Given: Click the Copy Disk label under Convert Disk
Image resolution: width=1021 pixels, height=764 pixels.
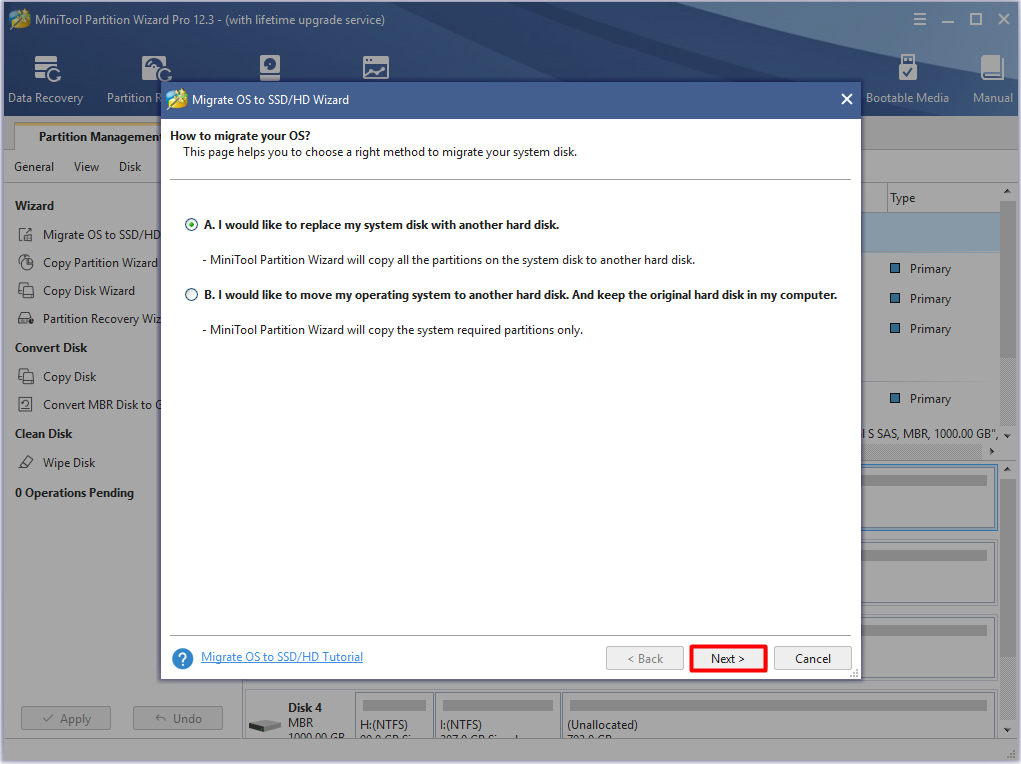Looking at the screenshot, I should tap(69, 376).
